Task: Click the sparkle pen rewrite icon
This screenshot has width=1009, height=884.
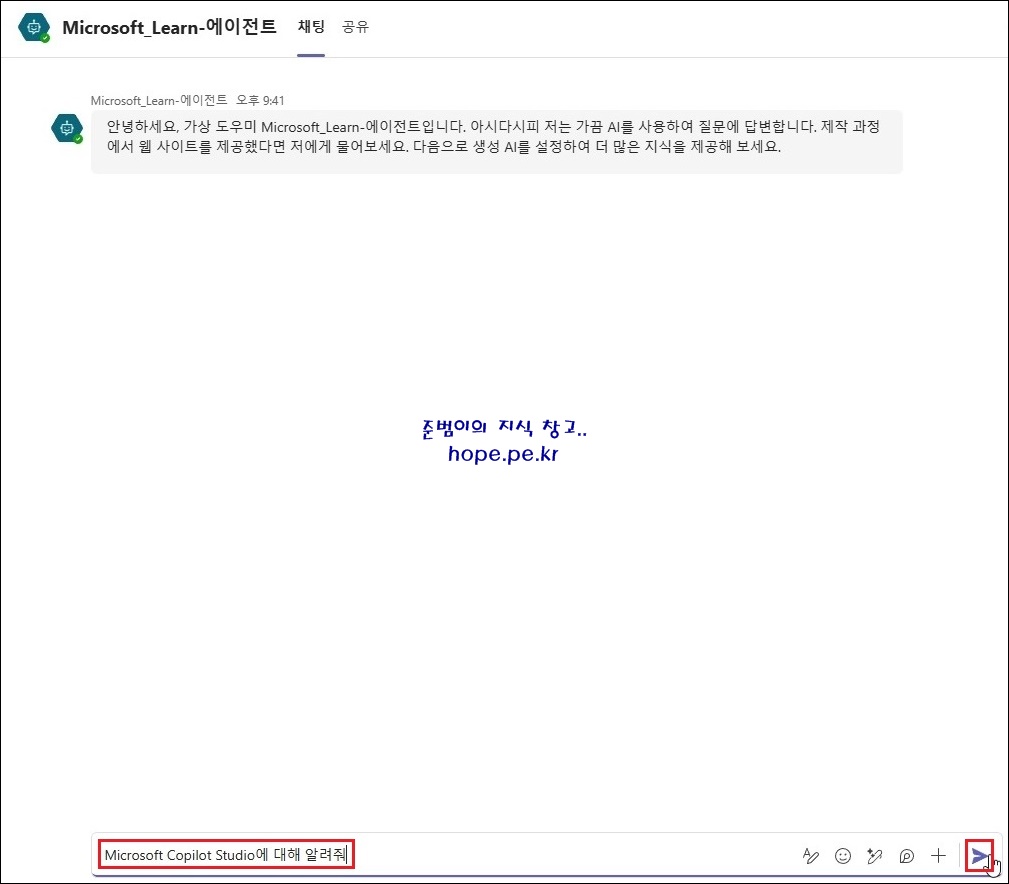Action: pos(875,856)
